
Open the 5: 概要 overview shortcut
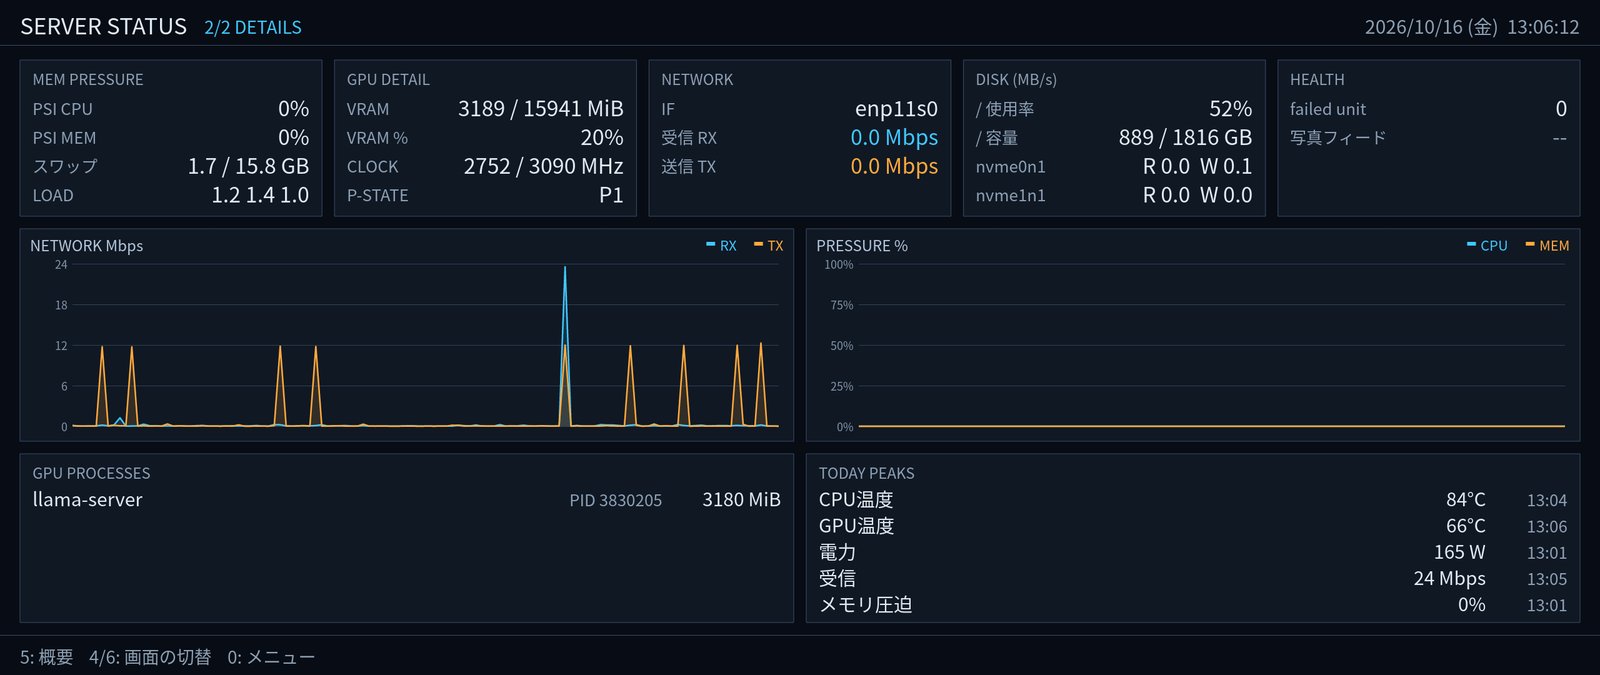pos(47,657)
